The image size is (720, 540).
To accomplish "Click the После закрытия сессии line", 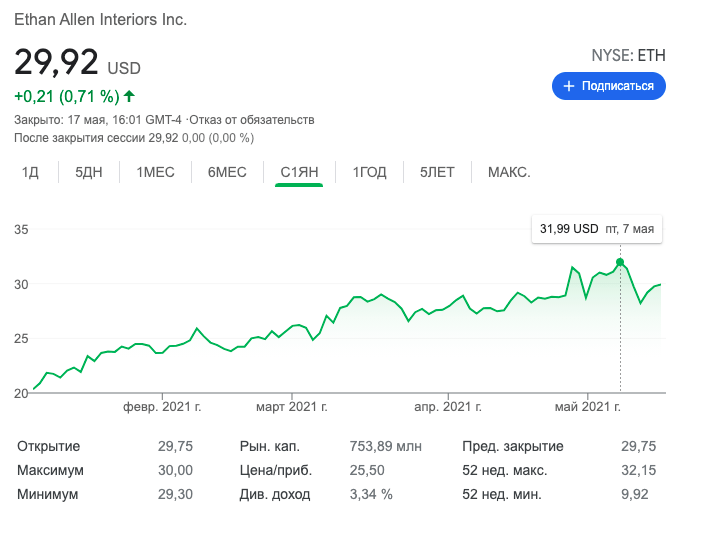I will (x=134, y=138).
